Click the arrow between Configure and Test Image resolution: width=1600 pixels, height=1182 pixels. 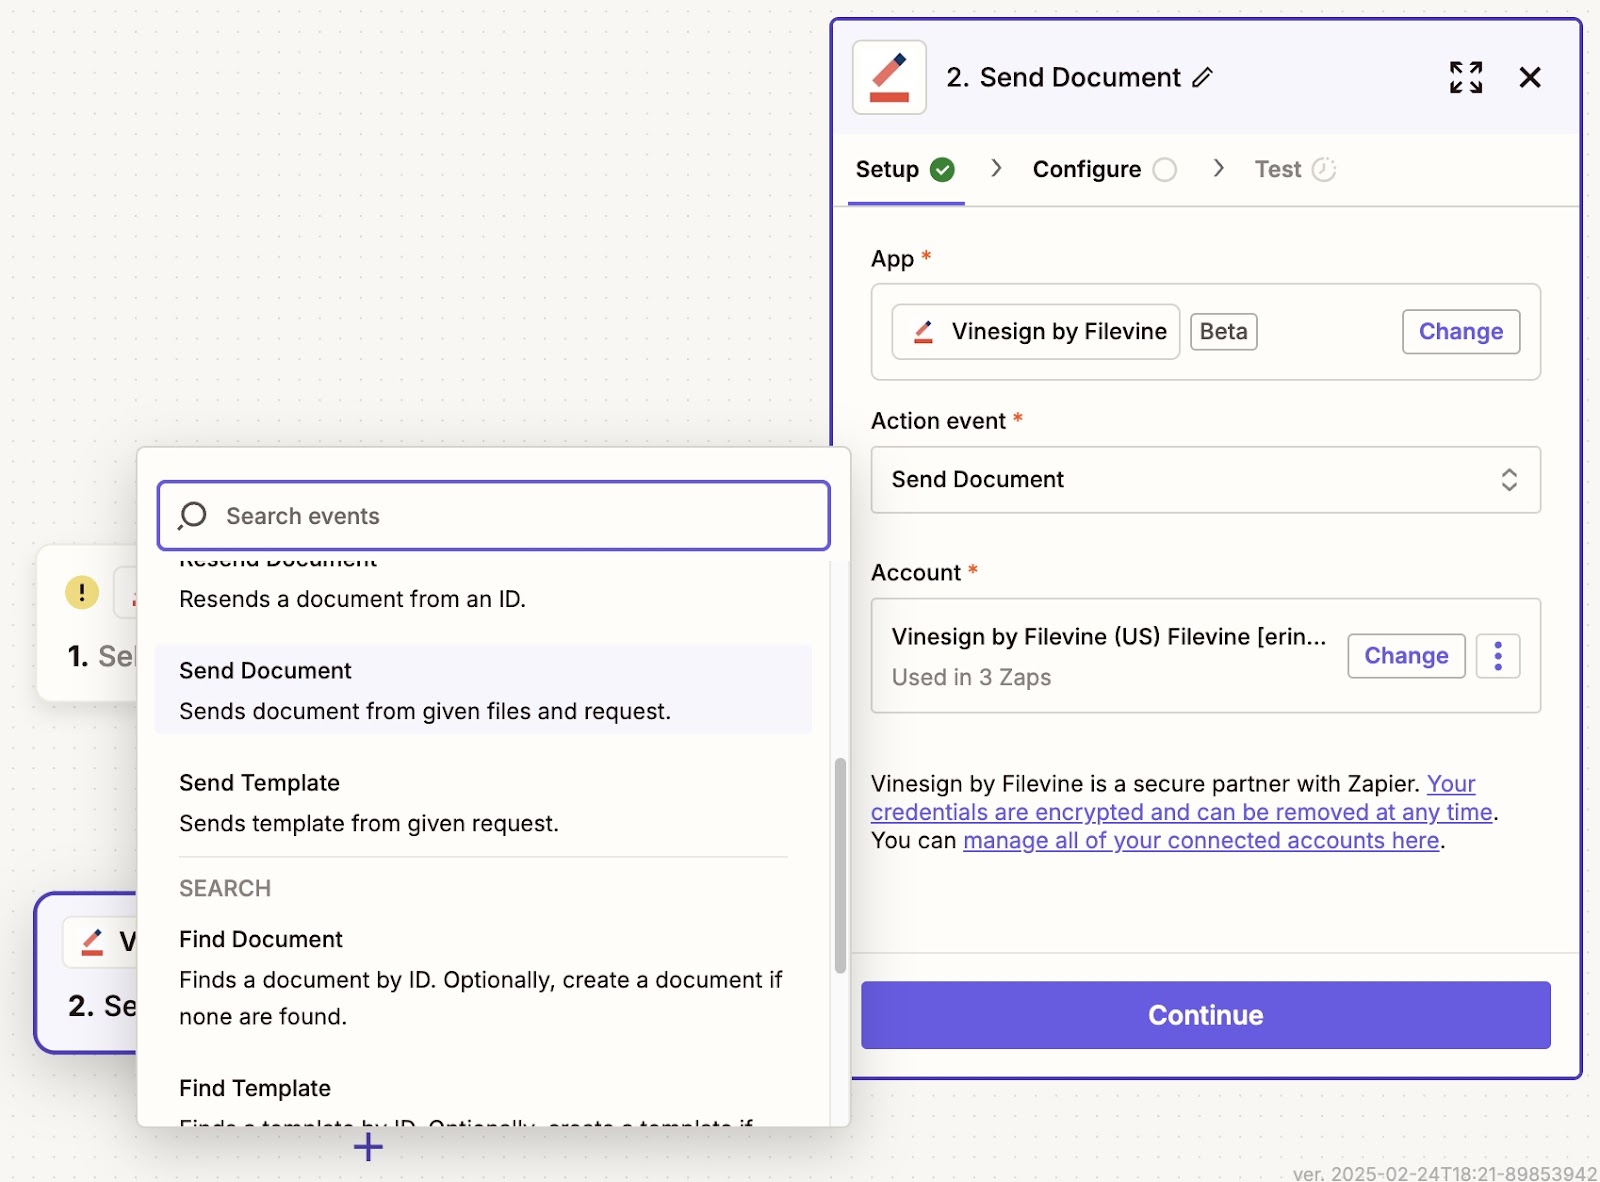[1218, 168]
